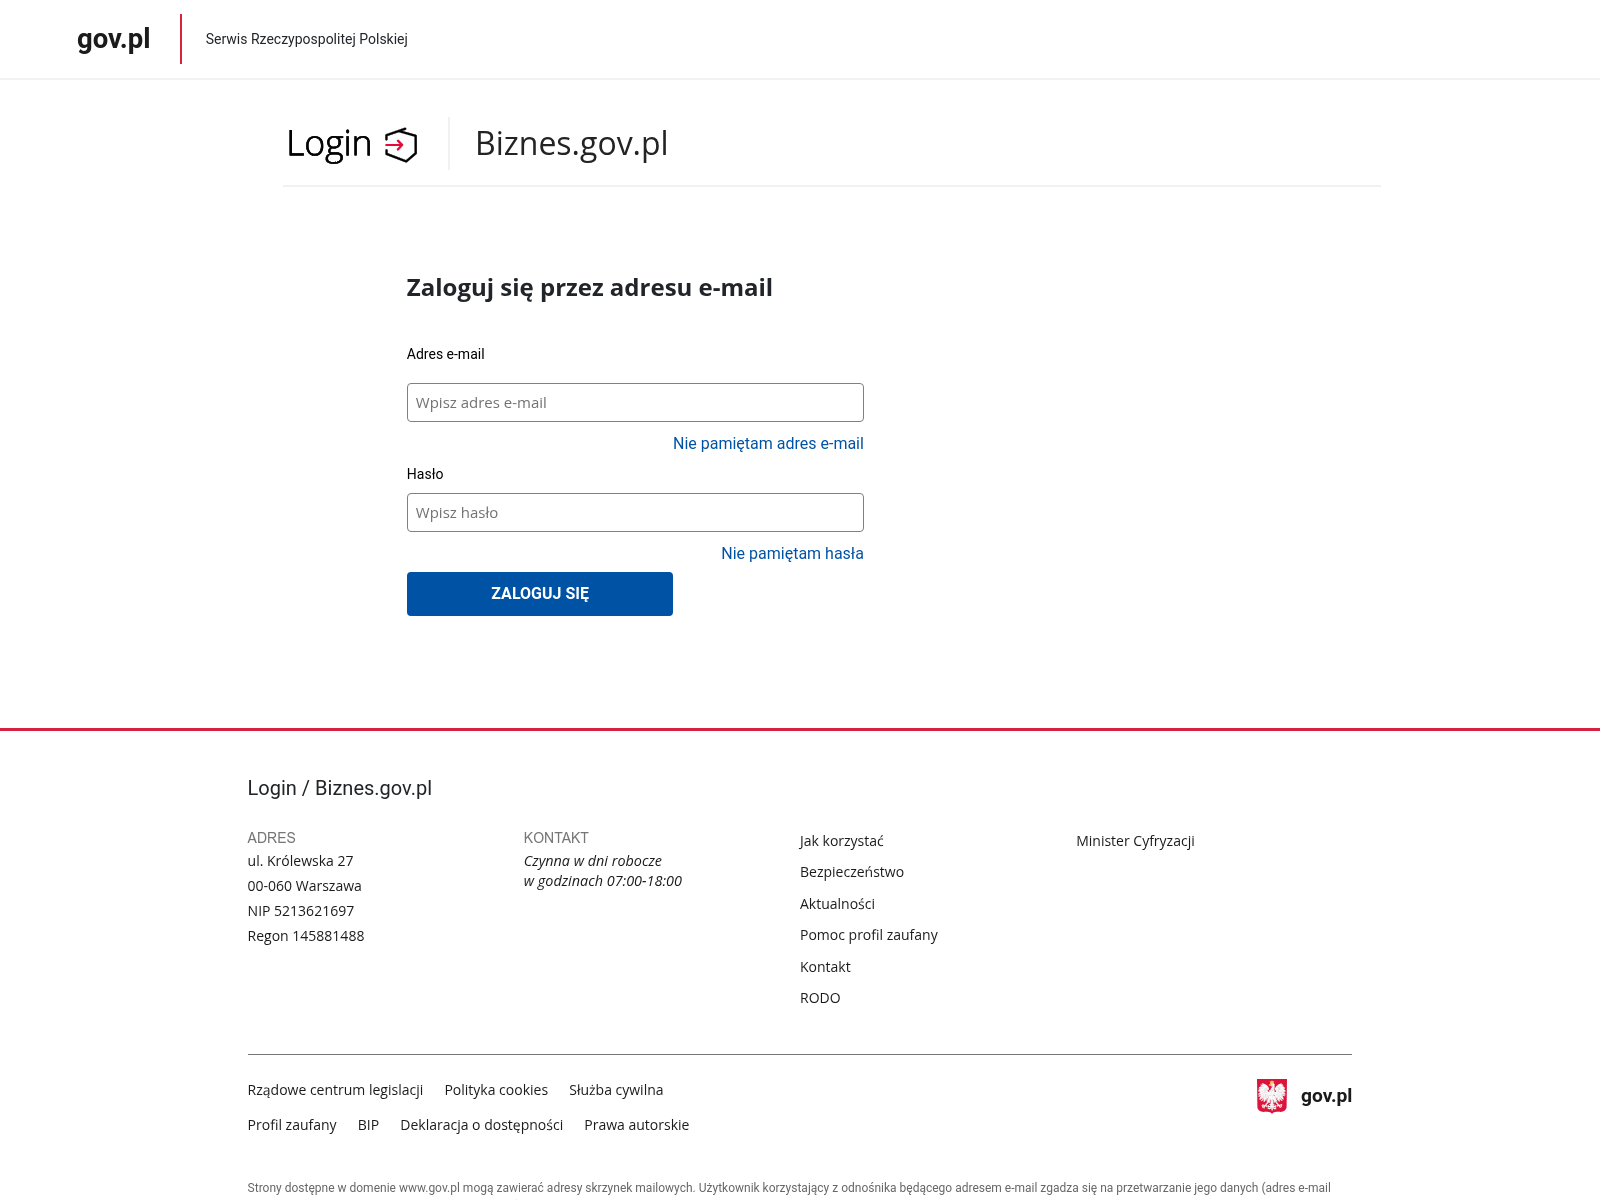Click the hours text 'w godzinach 07:00-18:00'
Image resolution: width=1600 pixels, height=1200 pixels.
click(x=603, y=881)
